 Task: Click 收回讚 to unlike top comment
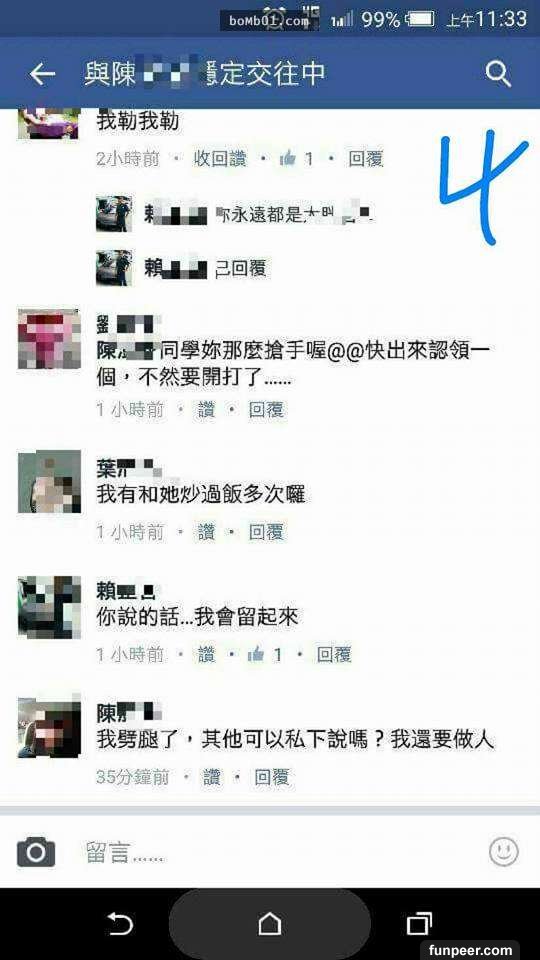[220, 159]
